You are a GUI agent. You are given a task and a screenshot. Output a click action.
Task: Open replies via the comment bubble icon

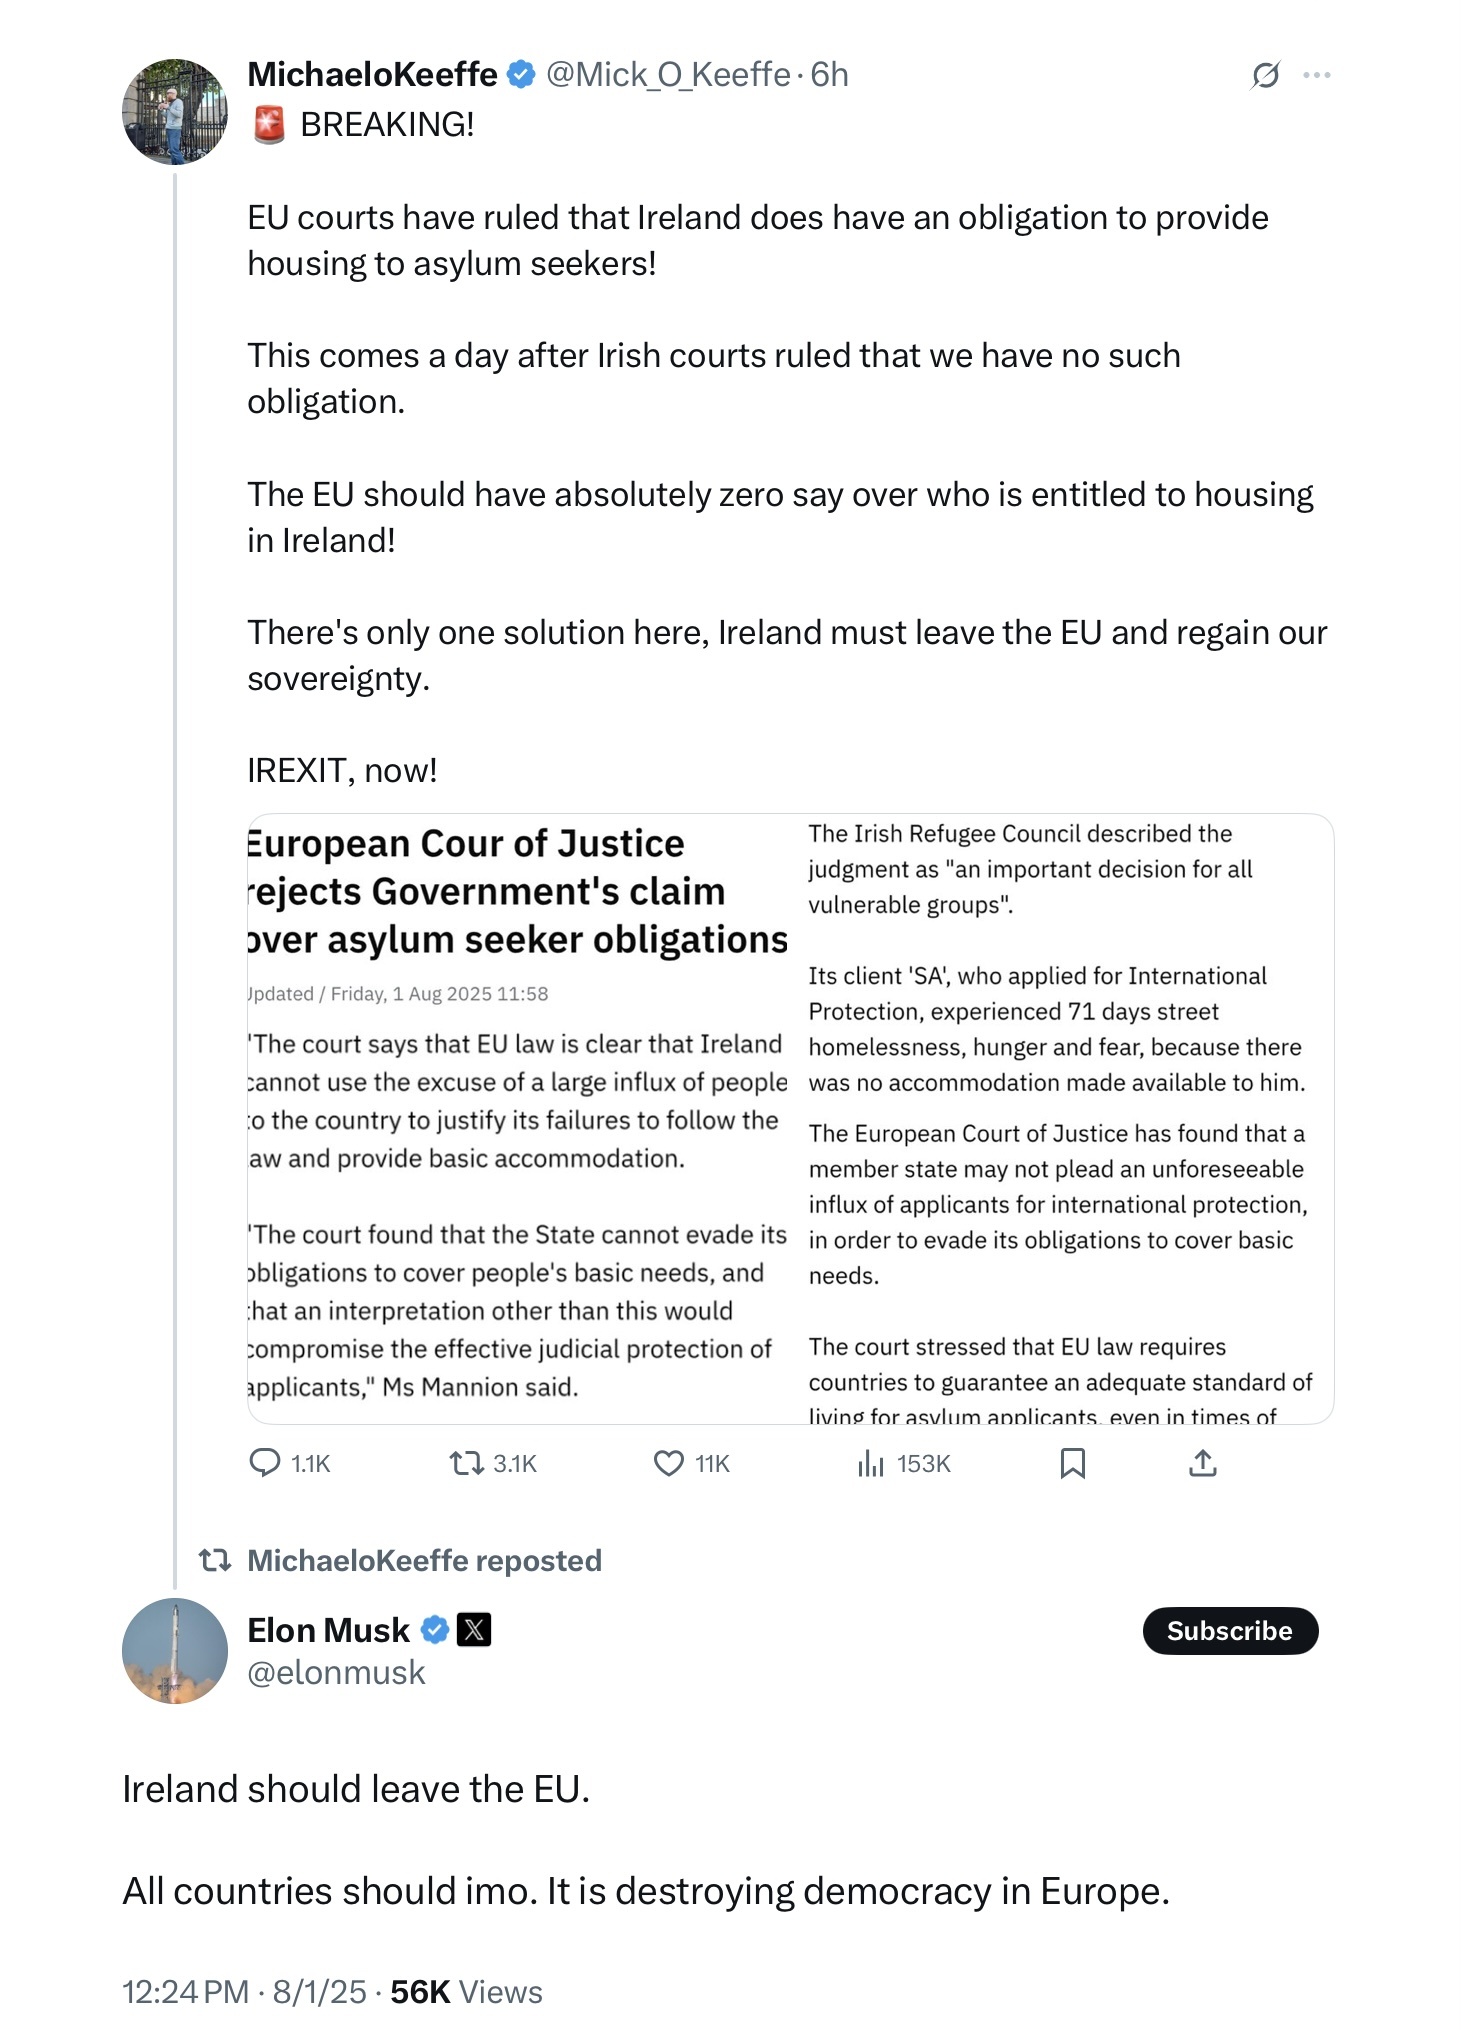point(265,1463)
